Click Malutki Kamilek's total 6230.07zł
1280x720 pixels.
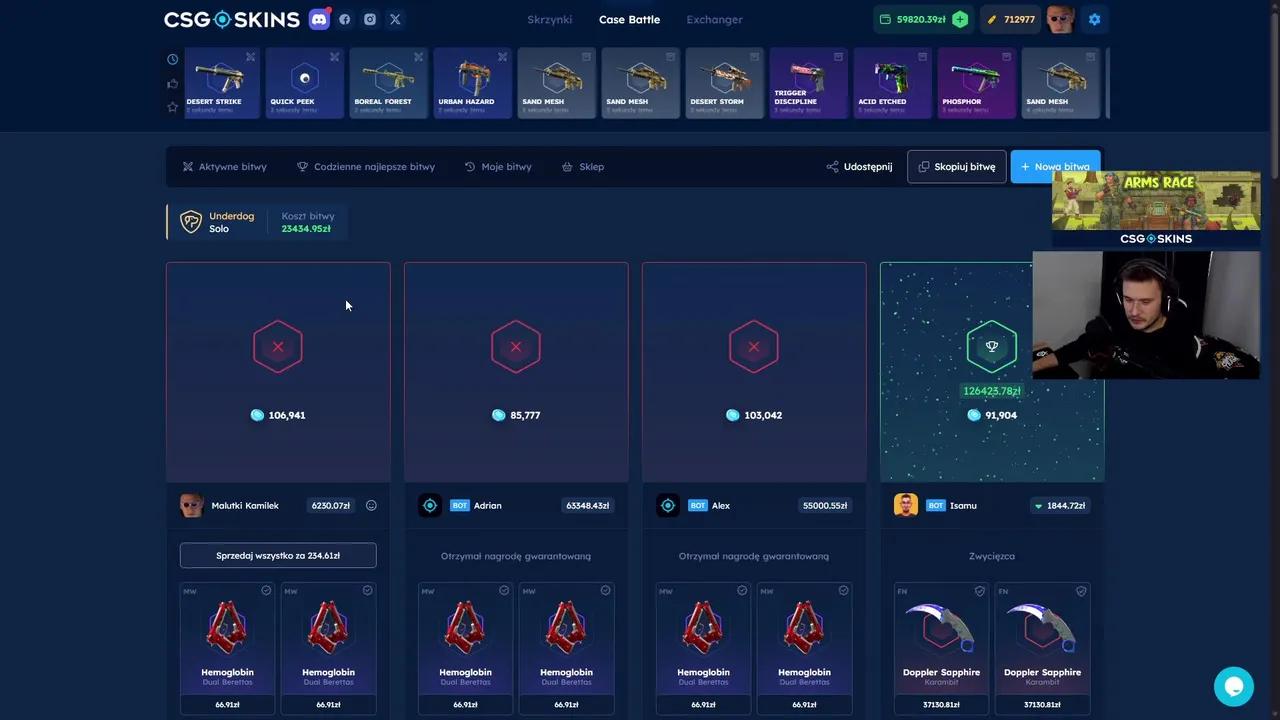pyautogui.click(x=330, y=505)
